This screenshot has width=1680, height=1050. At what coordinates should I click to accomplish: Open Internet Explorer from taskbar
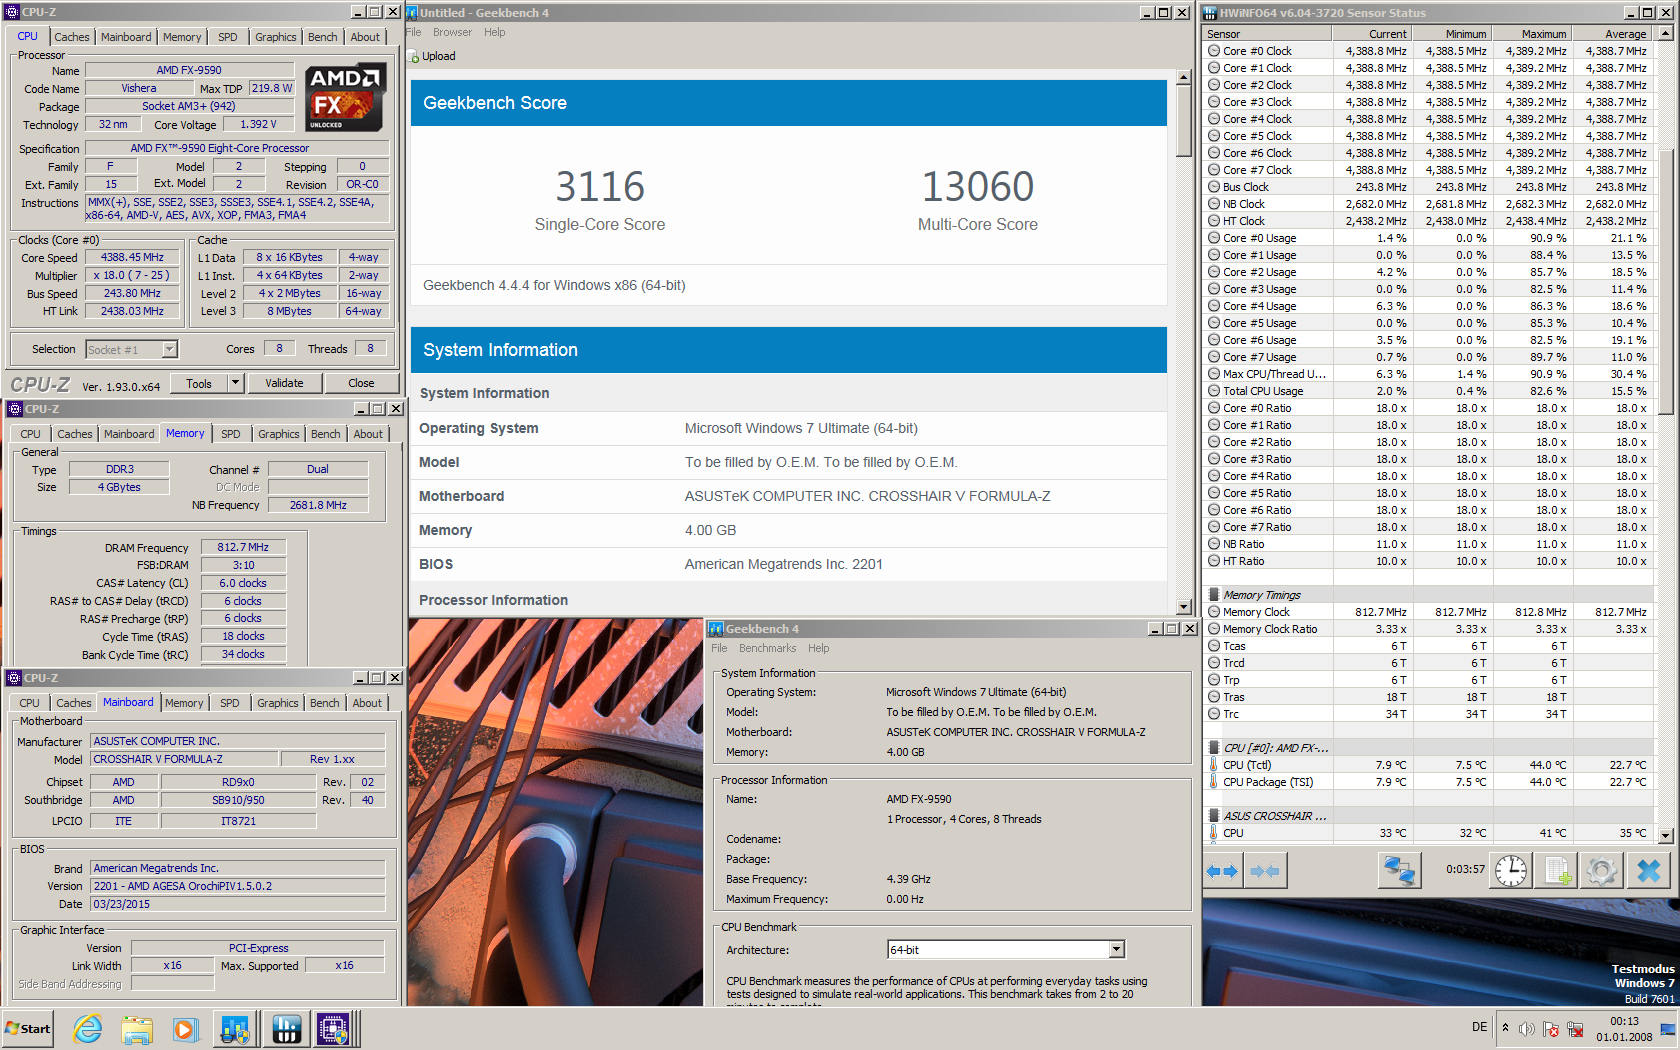click(x=88, y=1029)
